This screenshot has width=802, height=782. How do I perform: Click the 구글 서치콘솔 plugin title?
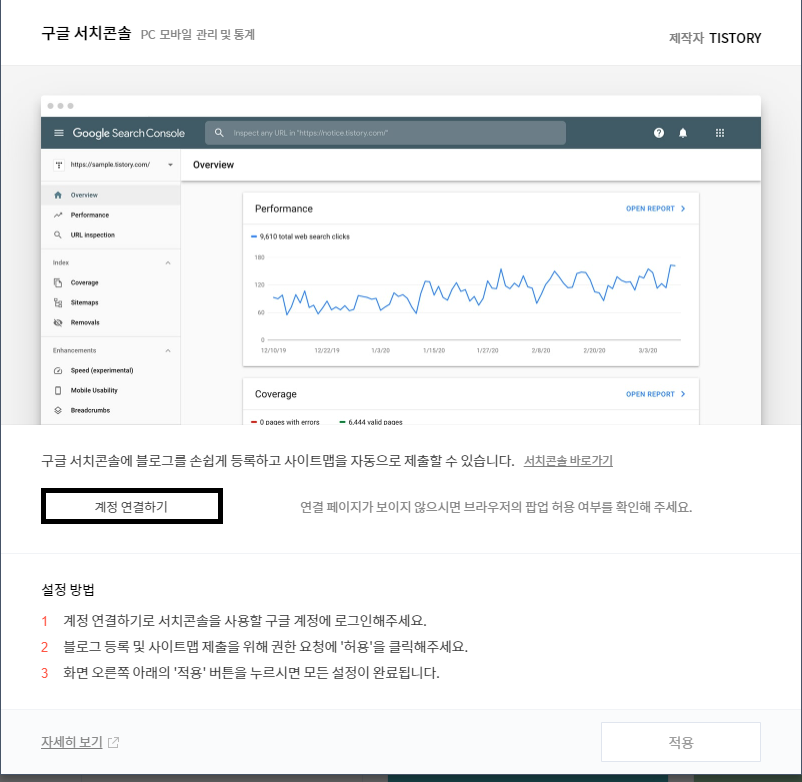86,33
